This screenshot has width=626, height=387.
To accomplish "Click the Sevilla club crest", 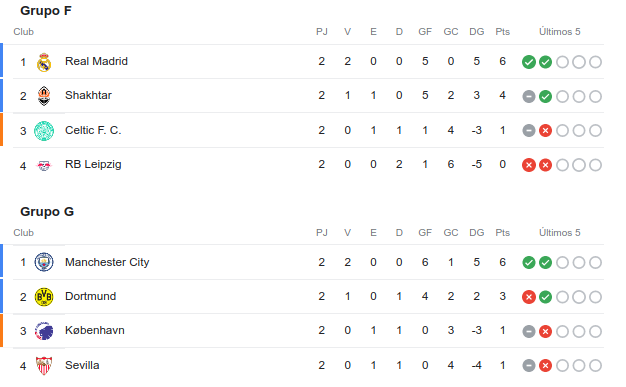I will (44, 365).
